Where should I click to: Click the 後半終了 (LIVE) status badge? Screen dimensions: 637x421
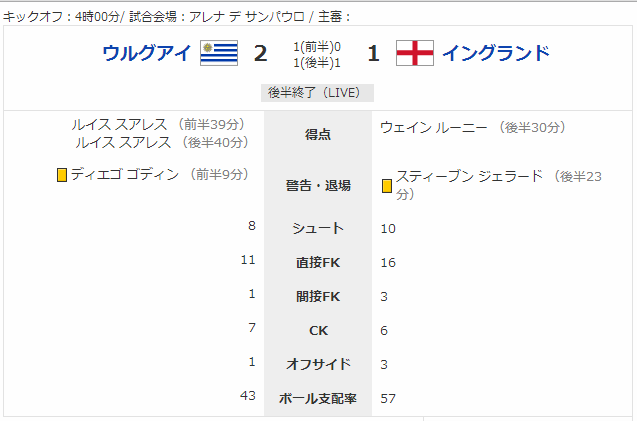pos(317,93)
